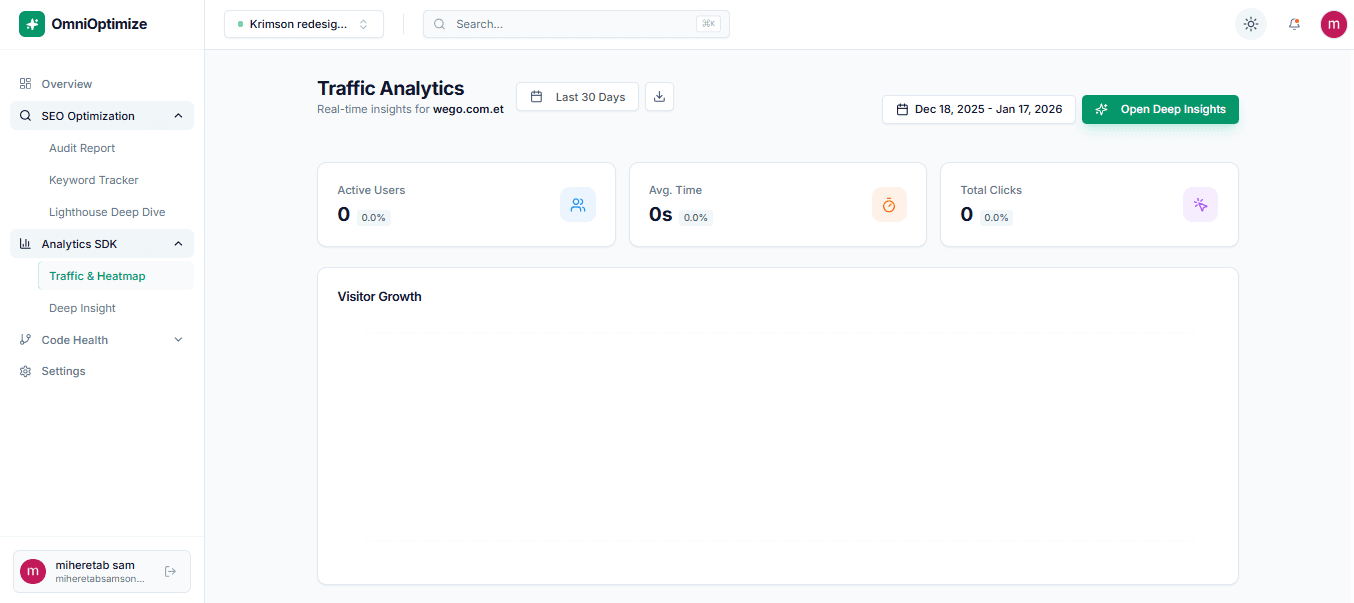Click the Active Users 0.0% badge
This screenshot has width=1354, height=603.
click(x=374, y=217)
